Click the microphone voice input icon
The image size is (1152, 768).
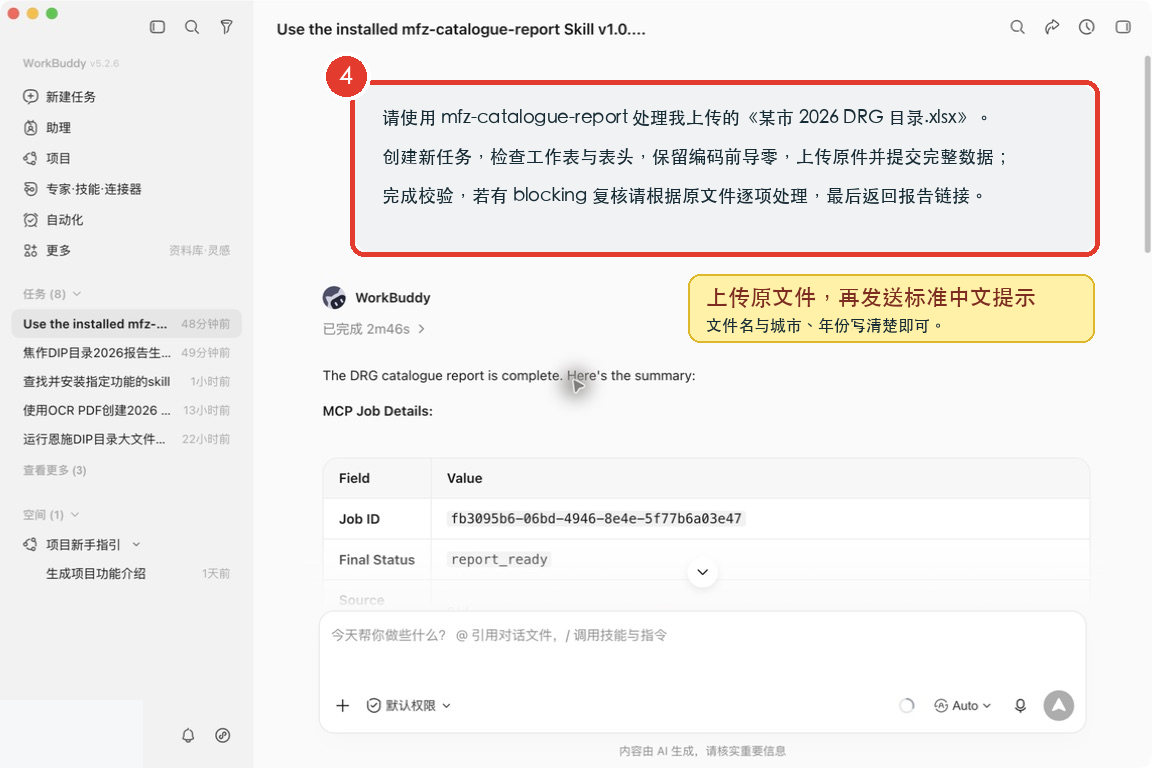[1020, 706]
